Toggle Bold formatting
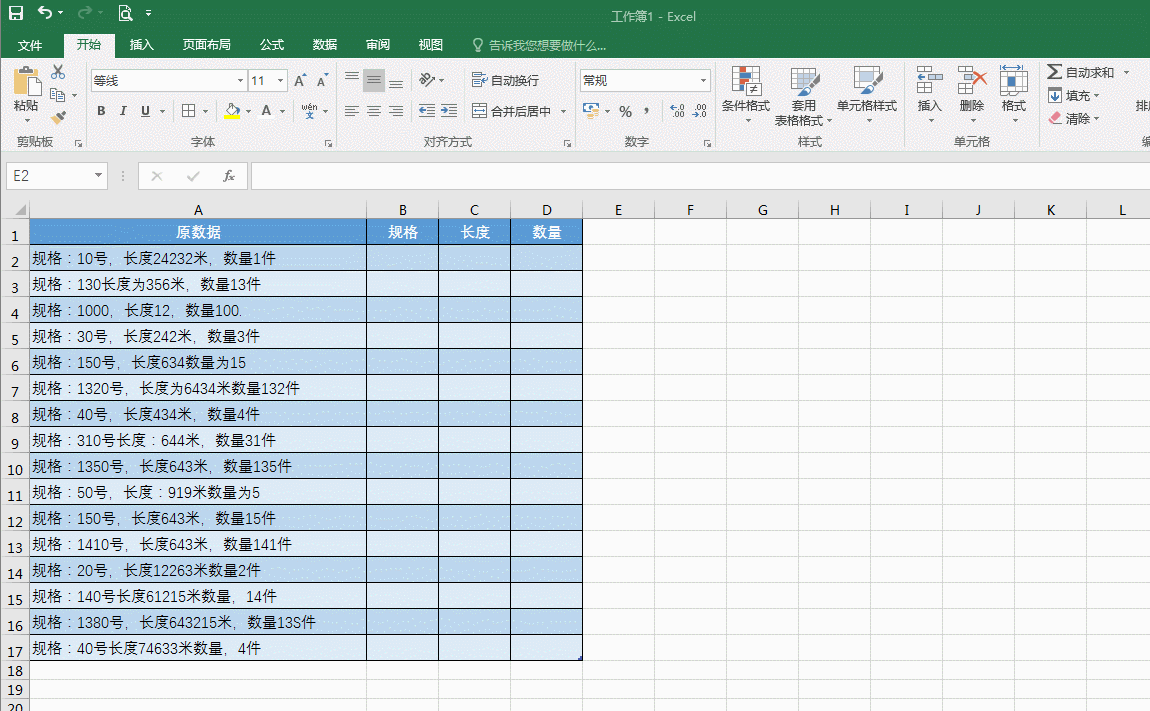Screen dimensions: 1150x711 coord(101,111)
